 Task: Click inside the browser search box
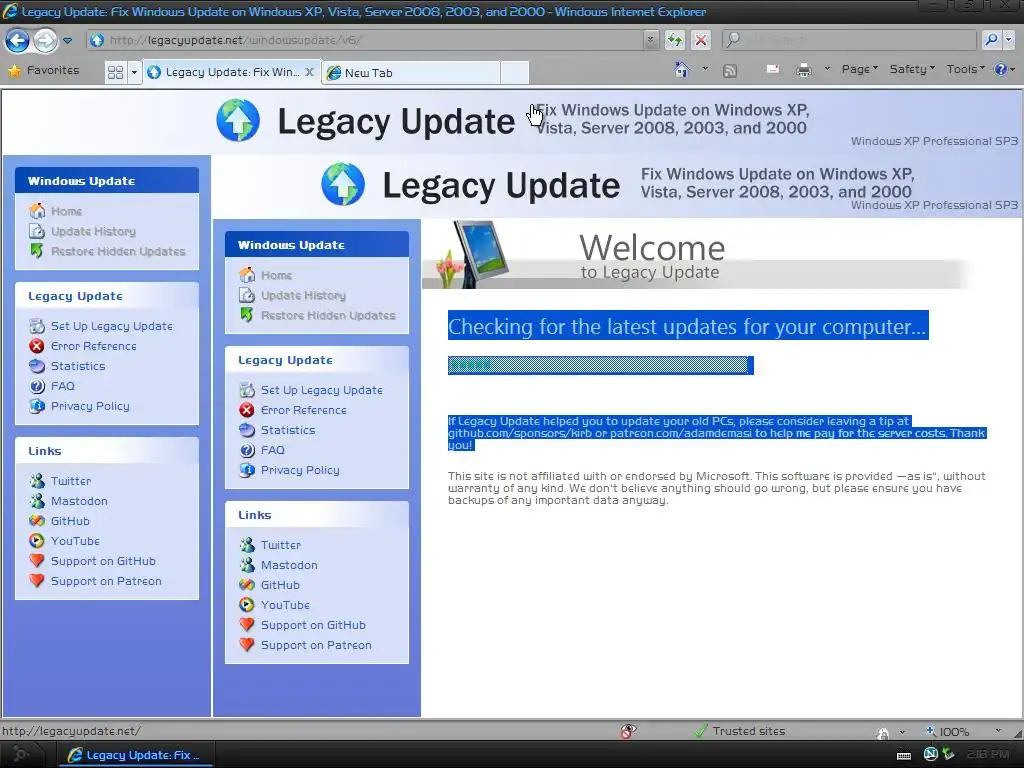tap(850, 40)
